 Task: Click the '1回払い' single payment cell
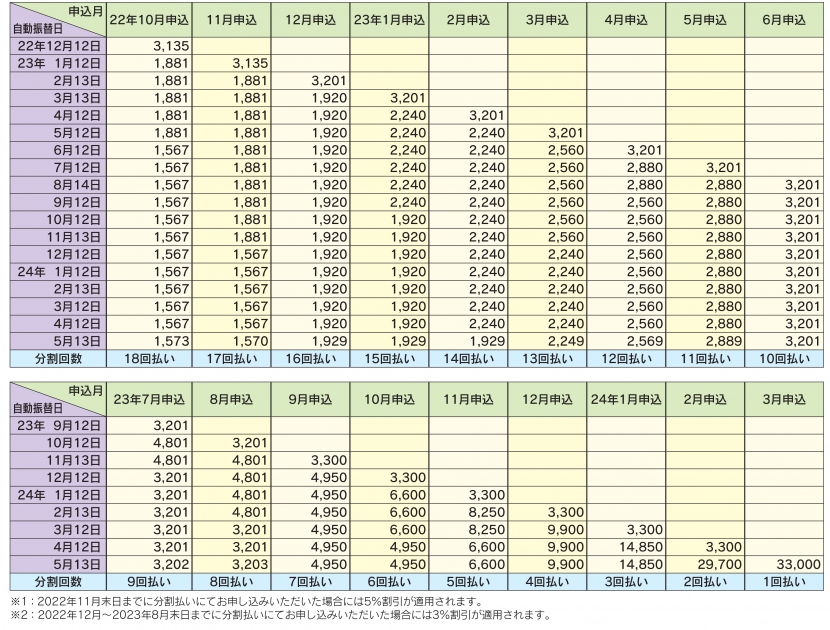[784, 582]
